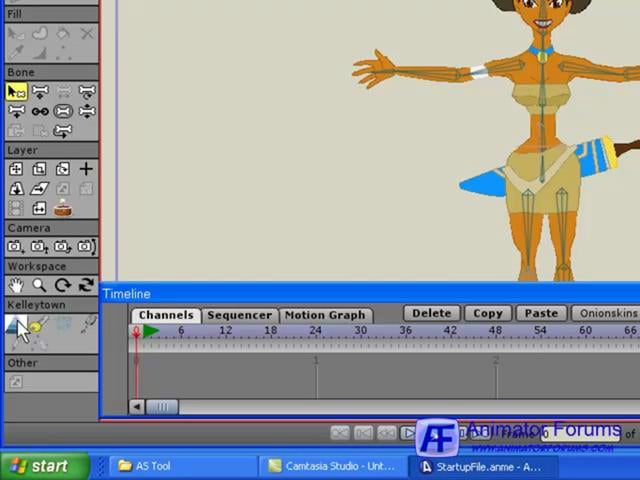Image resolution: width=640 pixels, height=480 pixels.
Task: Pick the Shear Layer parallelogram tool
Action: pyautogui.click(x=40, y=189)
